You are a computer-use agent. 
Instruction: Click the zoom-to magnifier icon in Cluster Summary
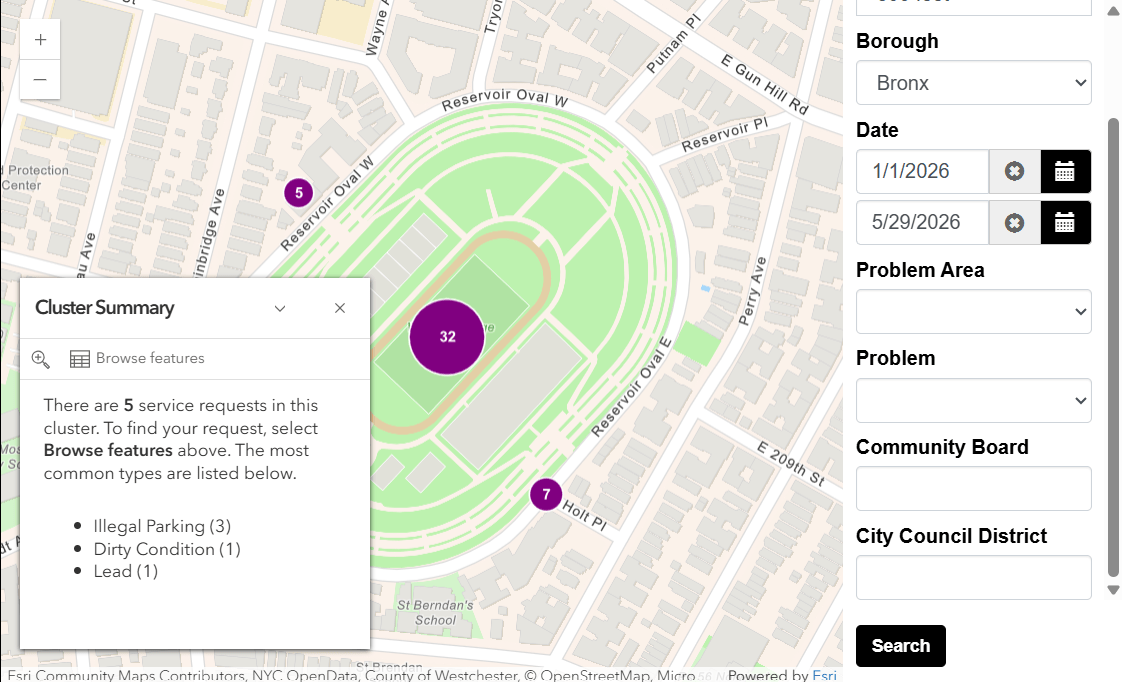[41, 359]
